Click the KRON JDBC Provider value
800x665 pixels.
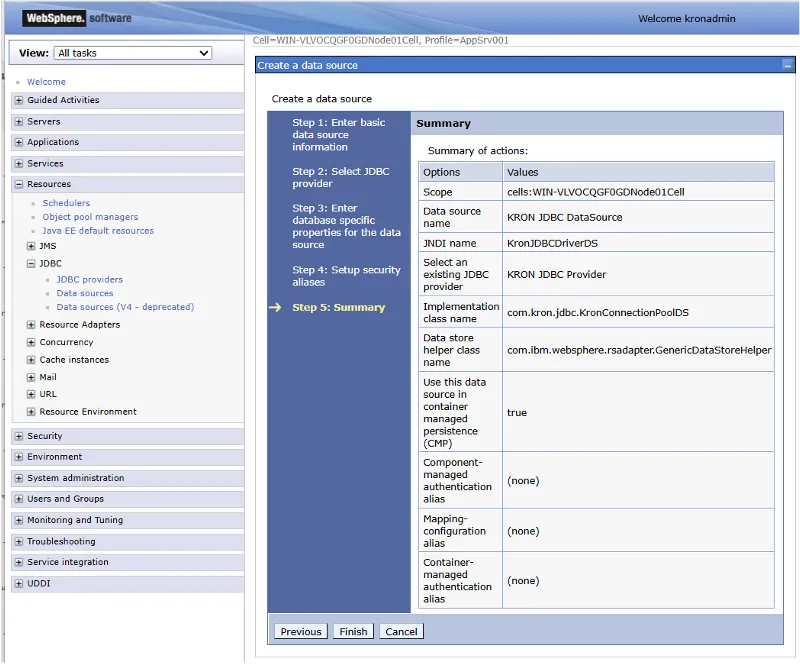click(x=557, y=275)
